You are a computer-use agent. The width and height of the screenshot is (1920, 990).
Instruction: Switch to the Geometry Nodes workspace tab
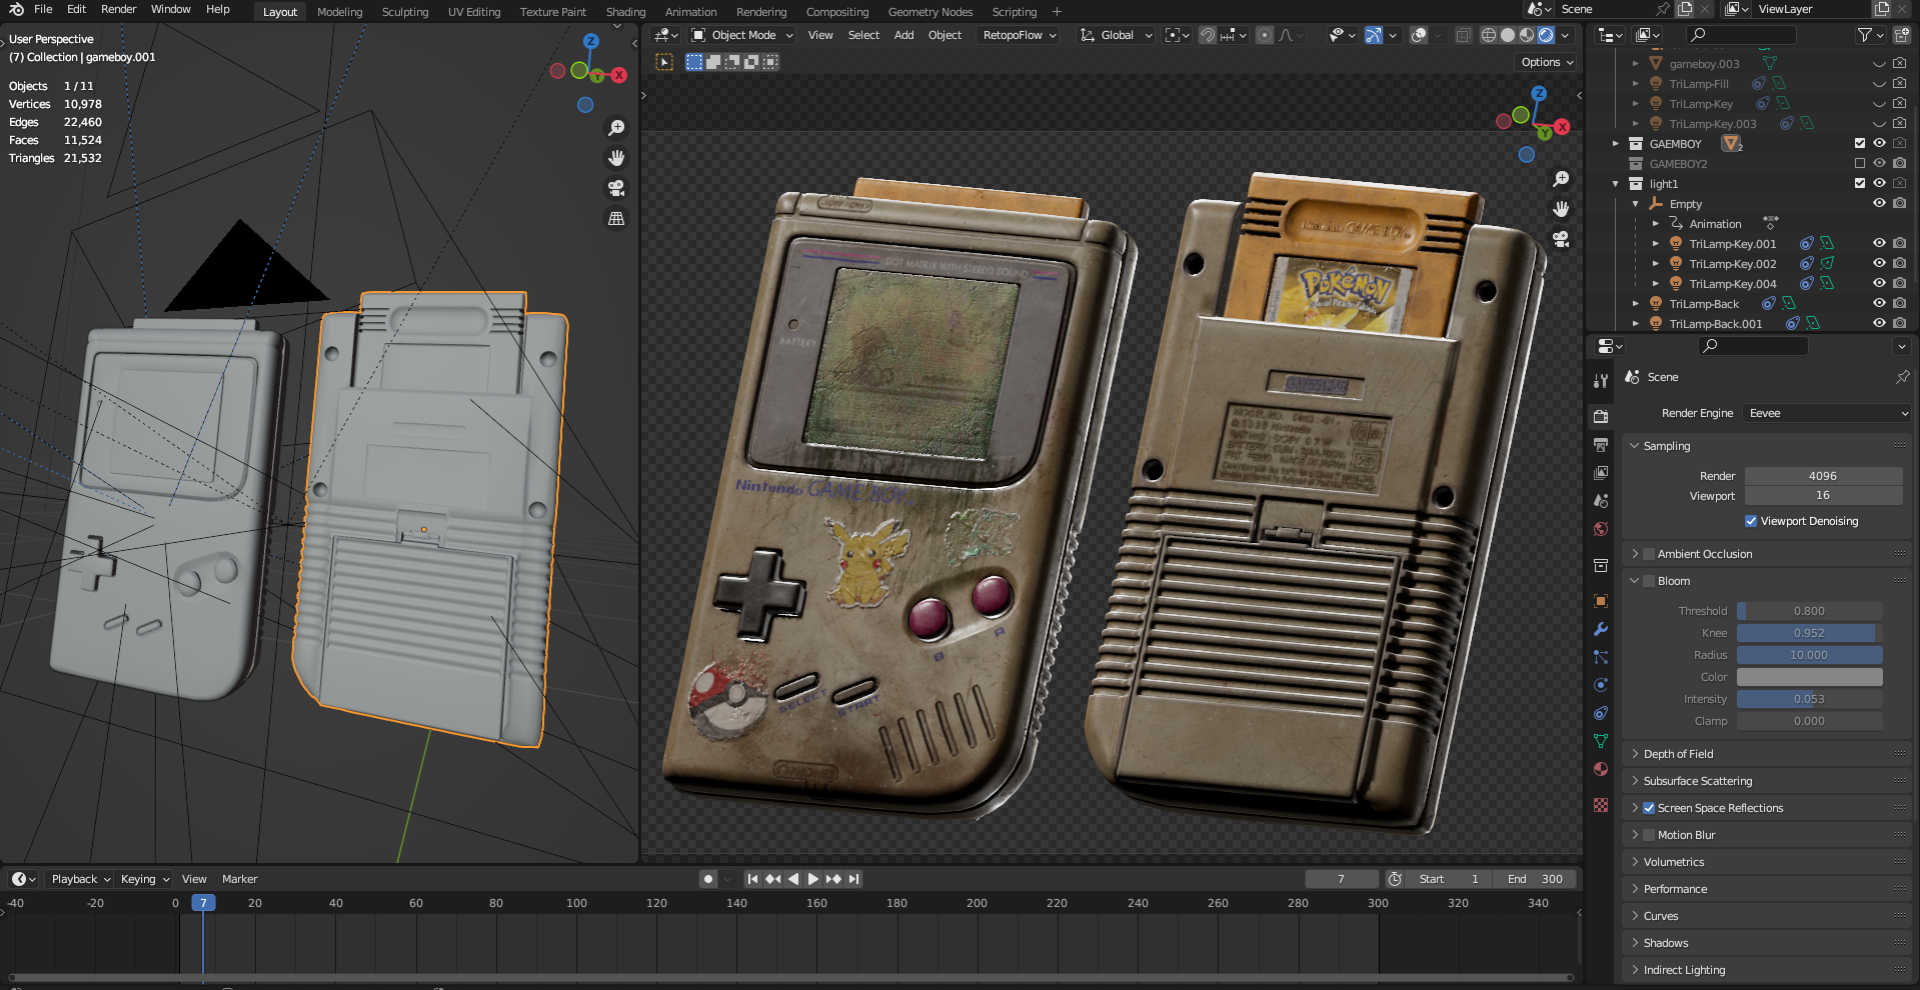(x=930, y=12)
